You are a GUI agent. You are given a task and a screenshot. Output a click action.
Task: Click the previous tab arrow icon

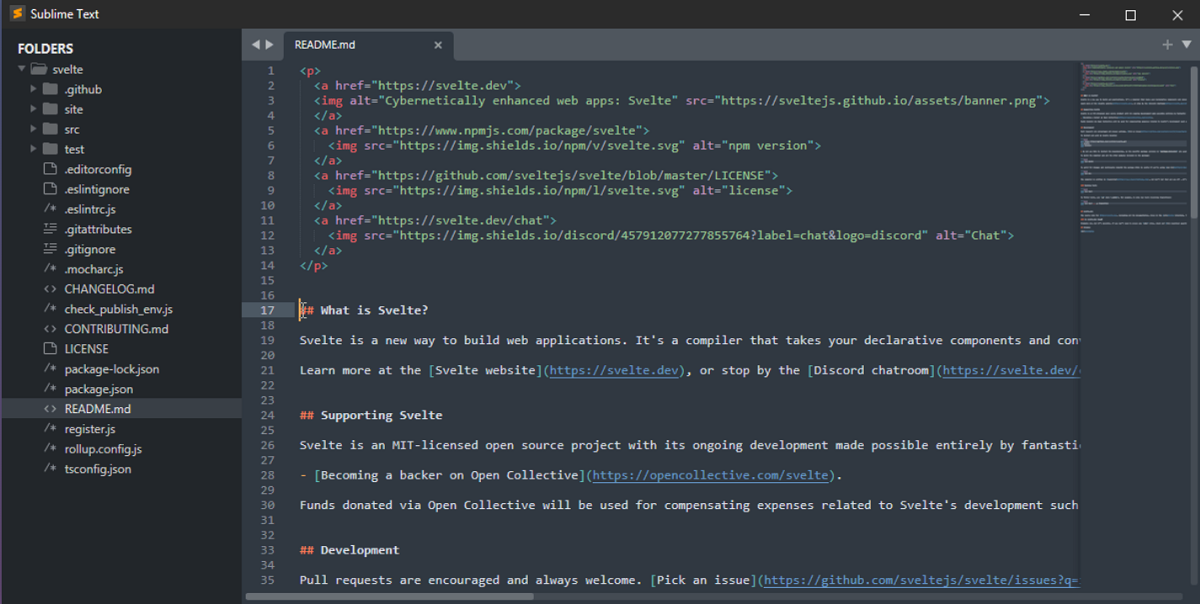tap(256, 45)
